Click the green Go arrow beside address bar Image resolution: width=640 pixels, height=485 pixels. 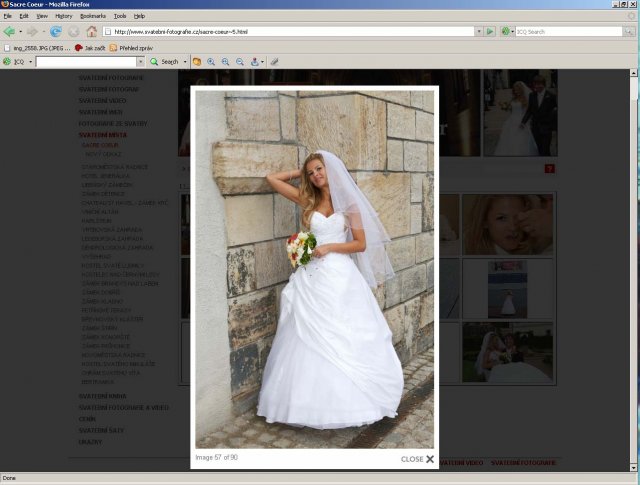tap(489, 32)
